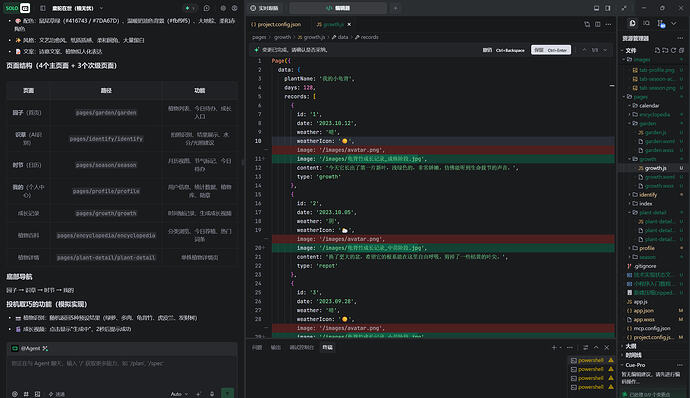
Task: Open the source control icon in the sidebar
Action: pos(661,23)
